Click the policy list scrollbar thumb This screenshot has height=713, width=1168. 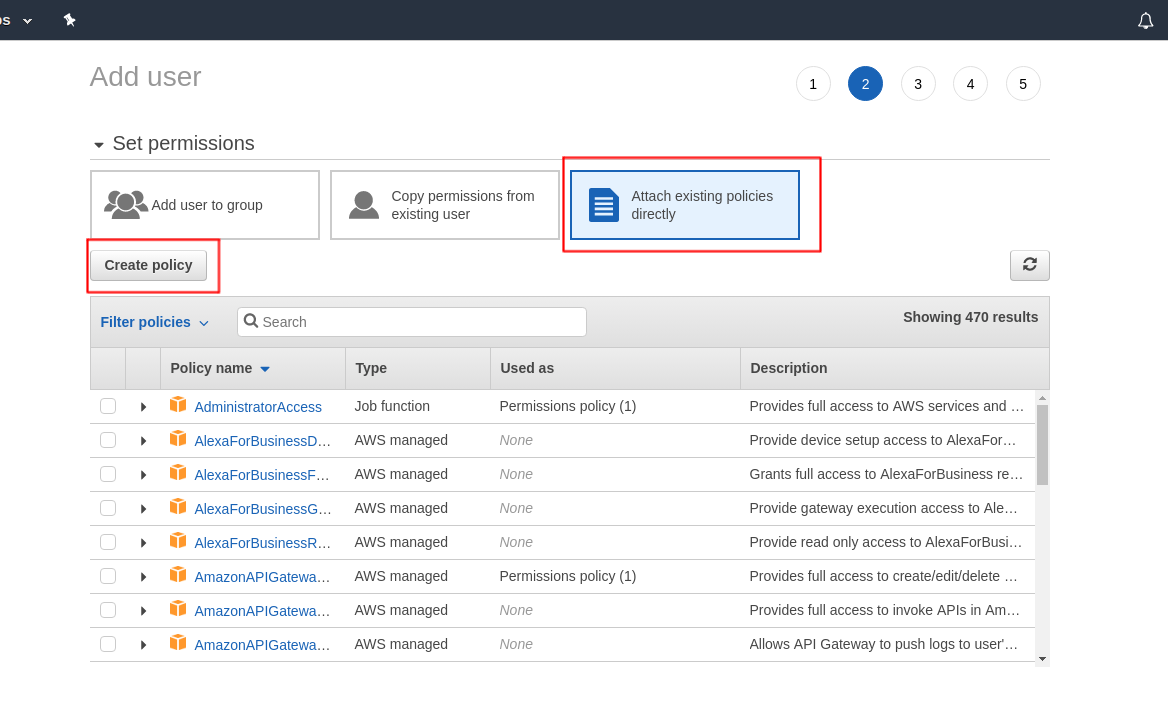pos(1042,444)
